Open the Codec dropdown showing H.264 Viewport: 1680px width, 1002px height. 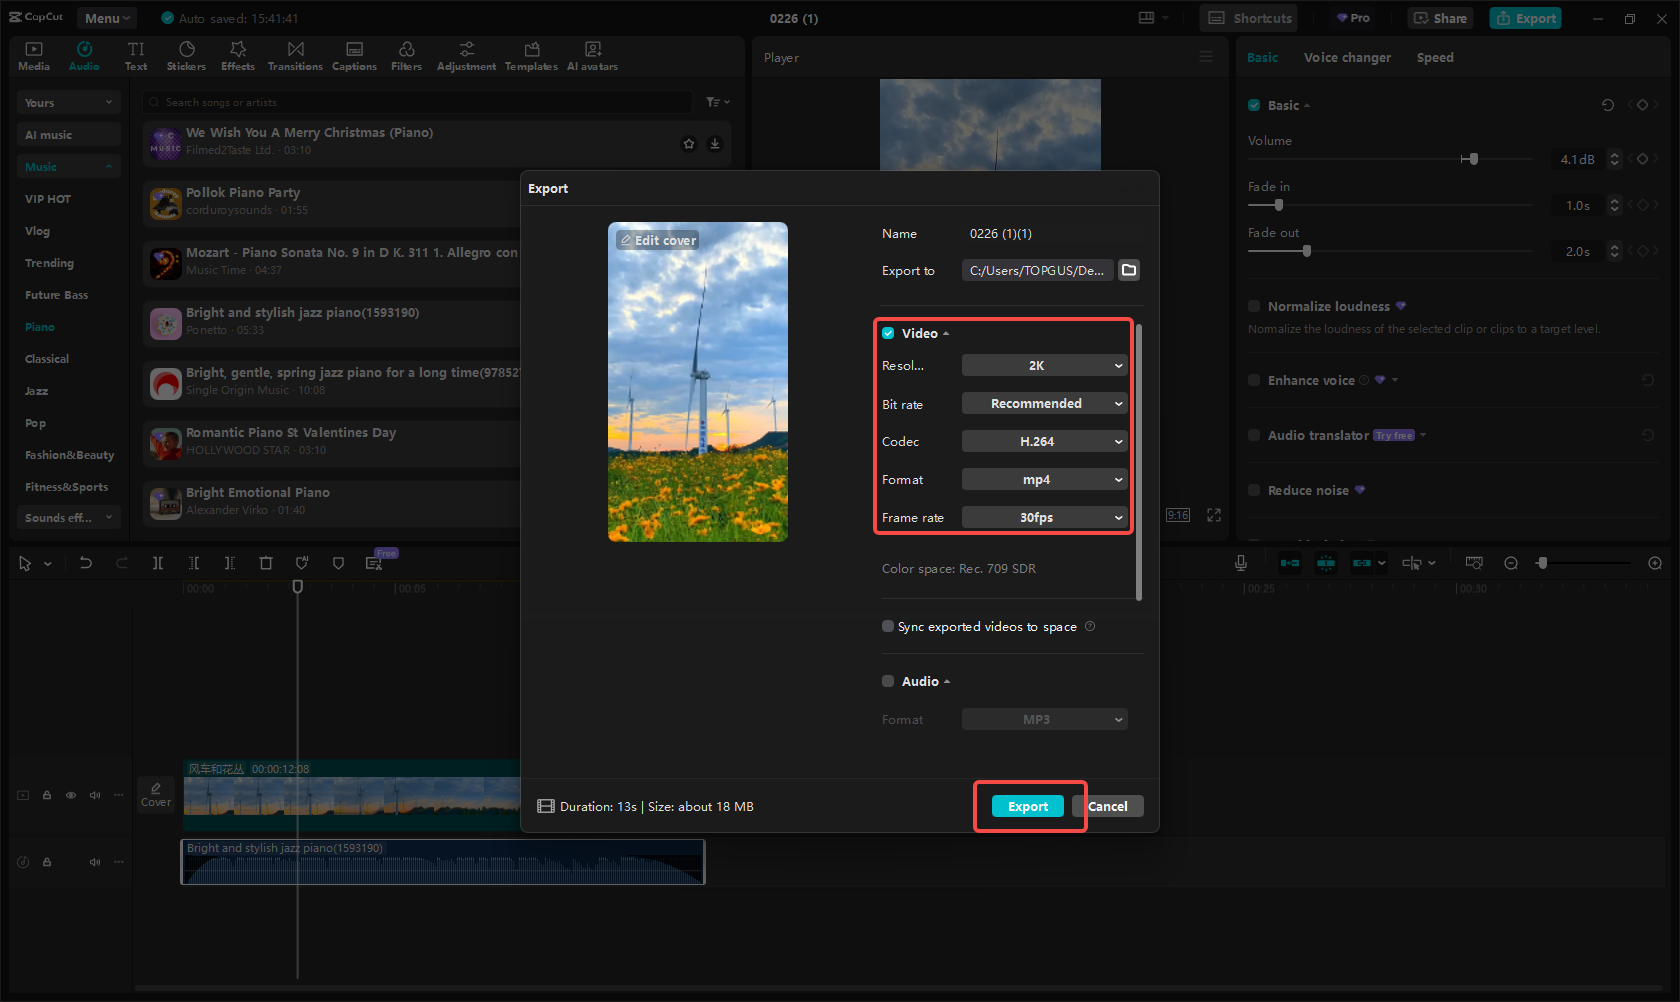click(1043, 441)
